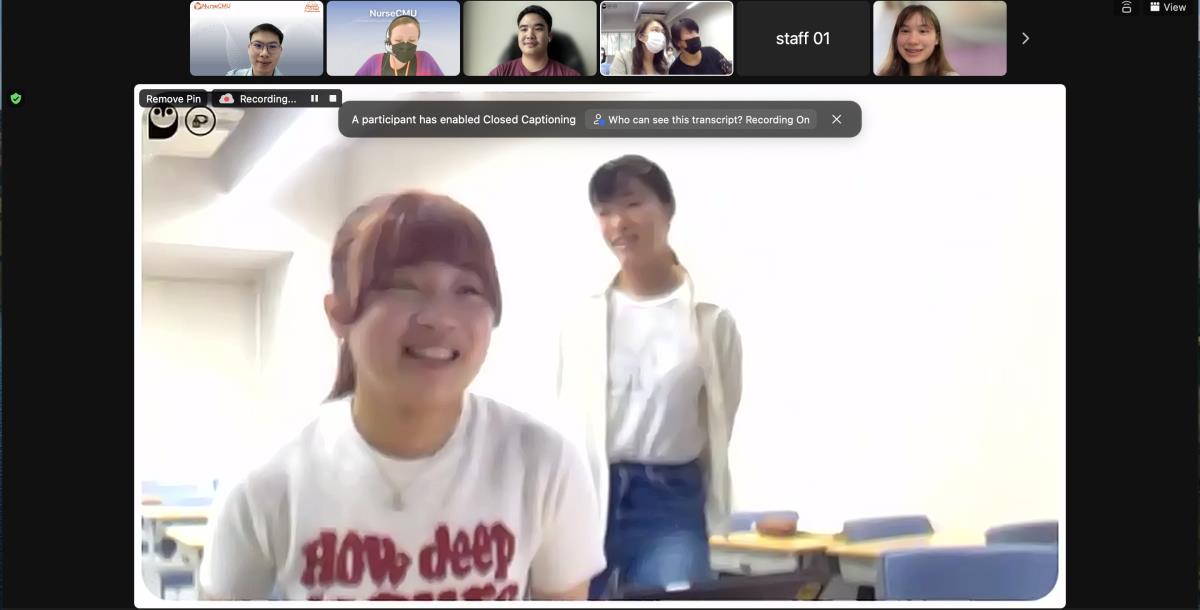The image size is (1200, 610).
Task: Dismiss the Closed Captioning notification
Action: (837, 120)
